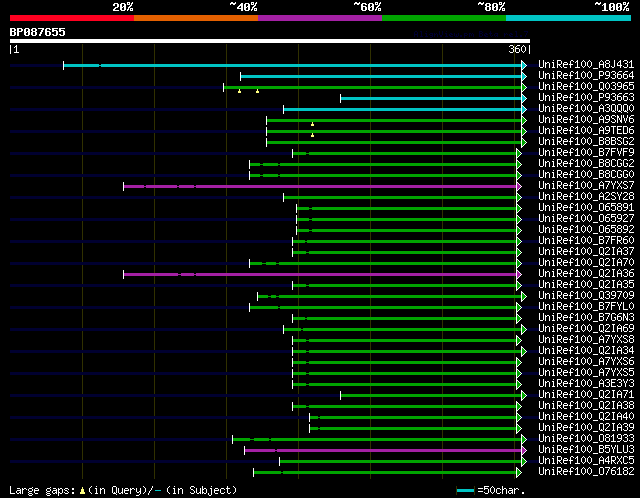Image resolution: width=640 pixels, height=498 pixels.
Task: Click the UniRef100_B8CGG0 label
Action: 586,175
